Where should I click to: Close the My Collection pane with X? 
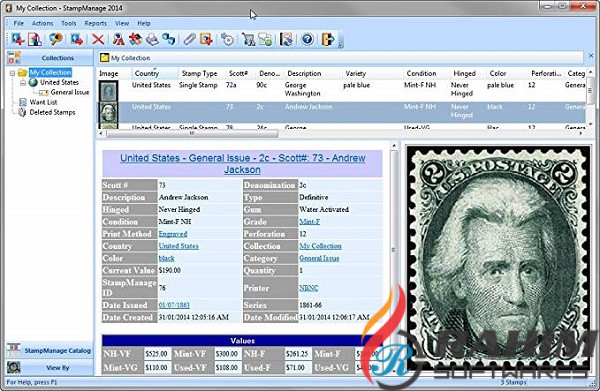point(591,56)
